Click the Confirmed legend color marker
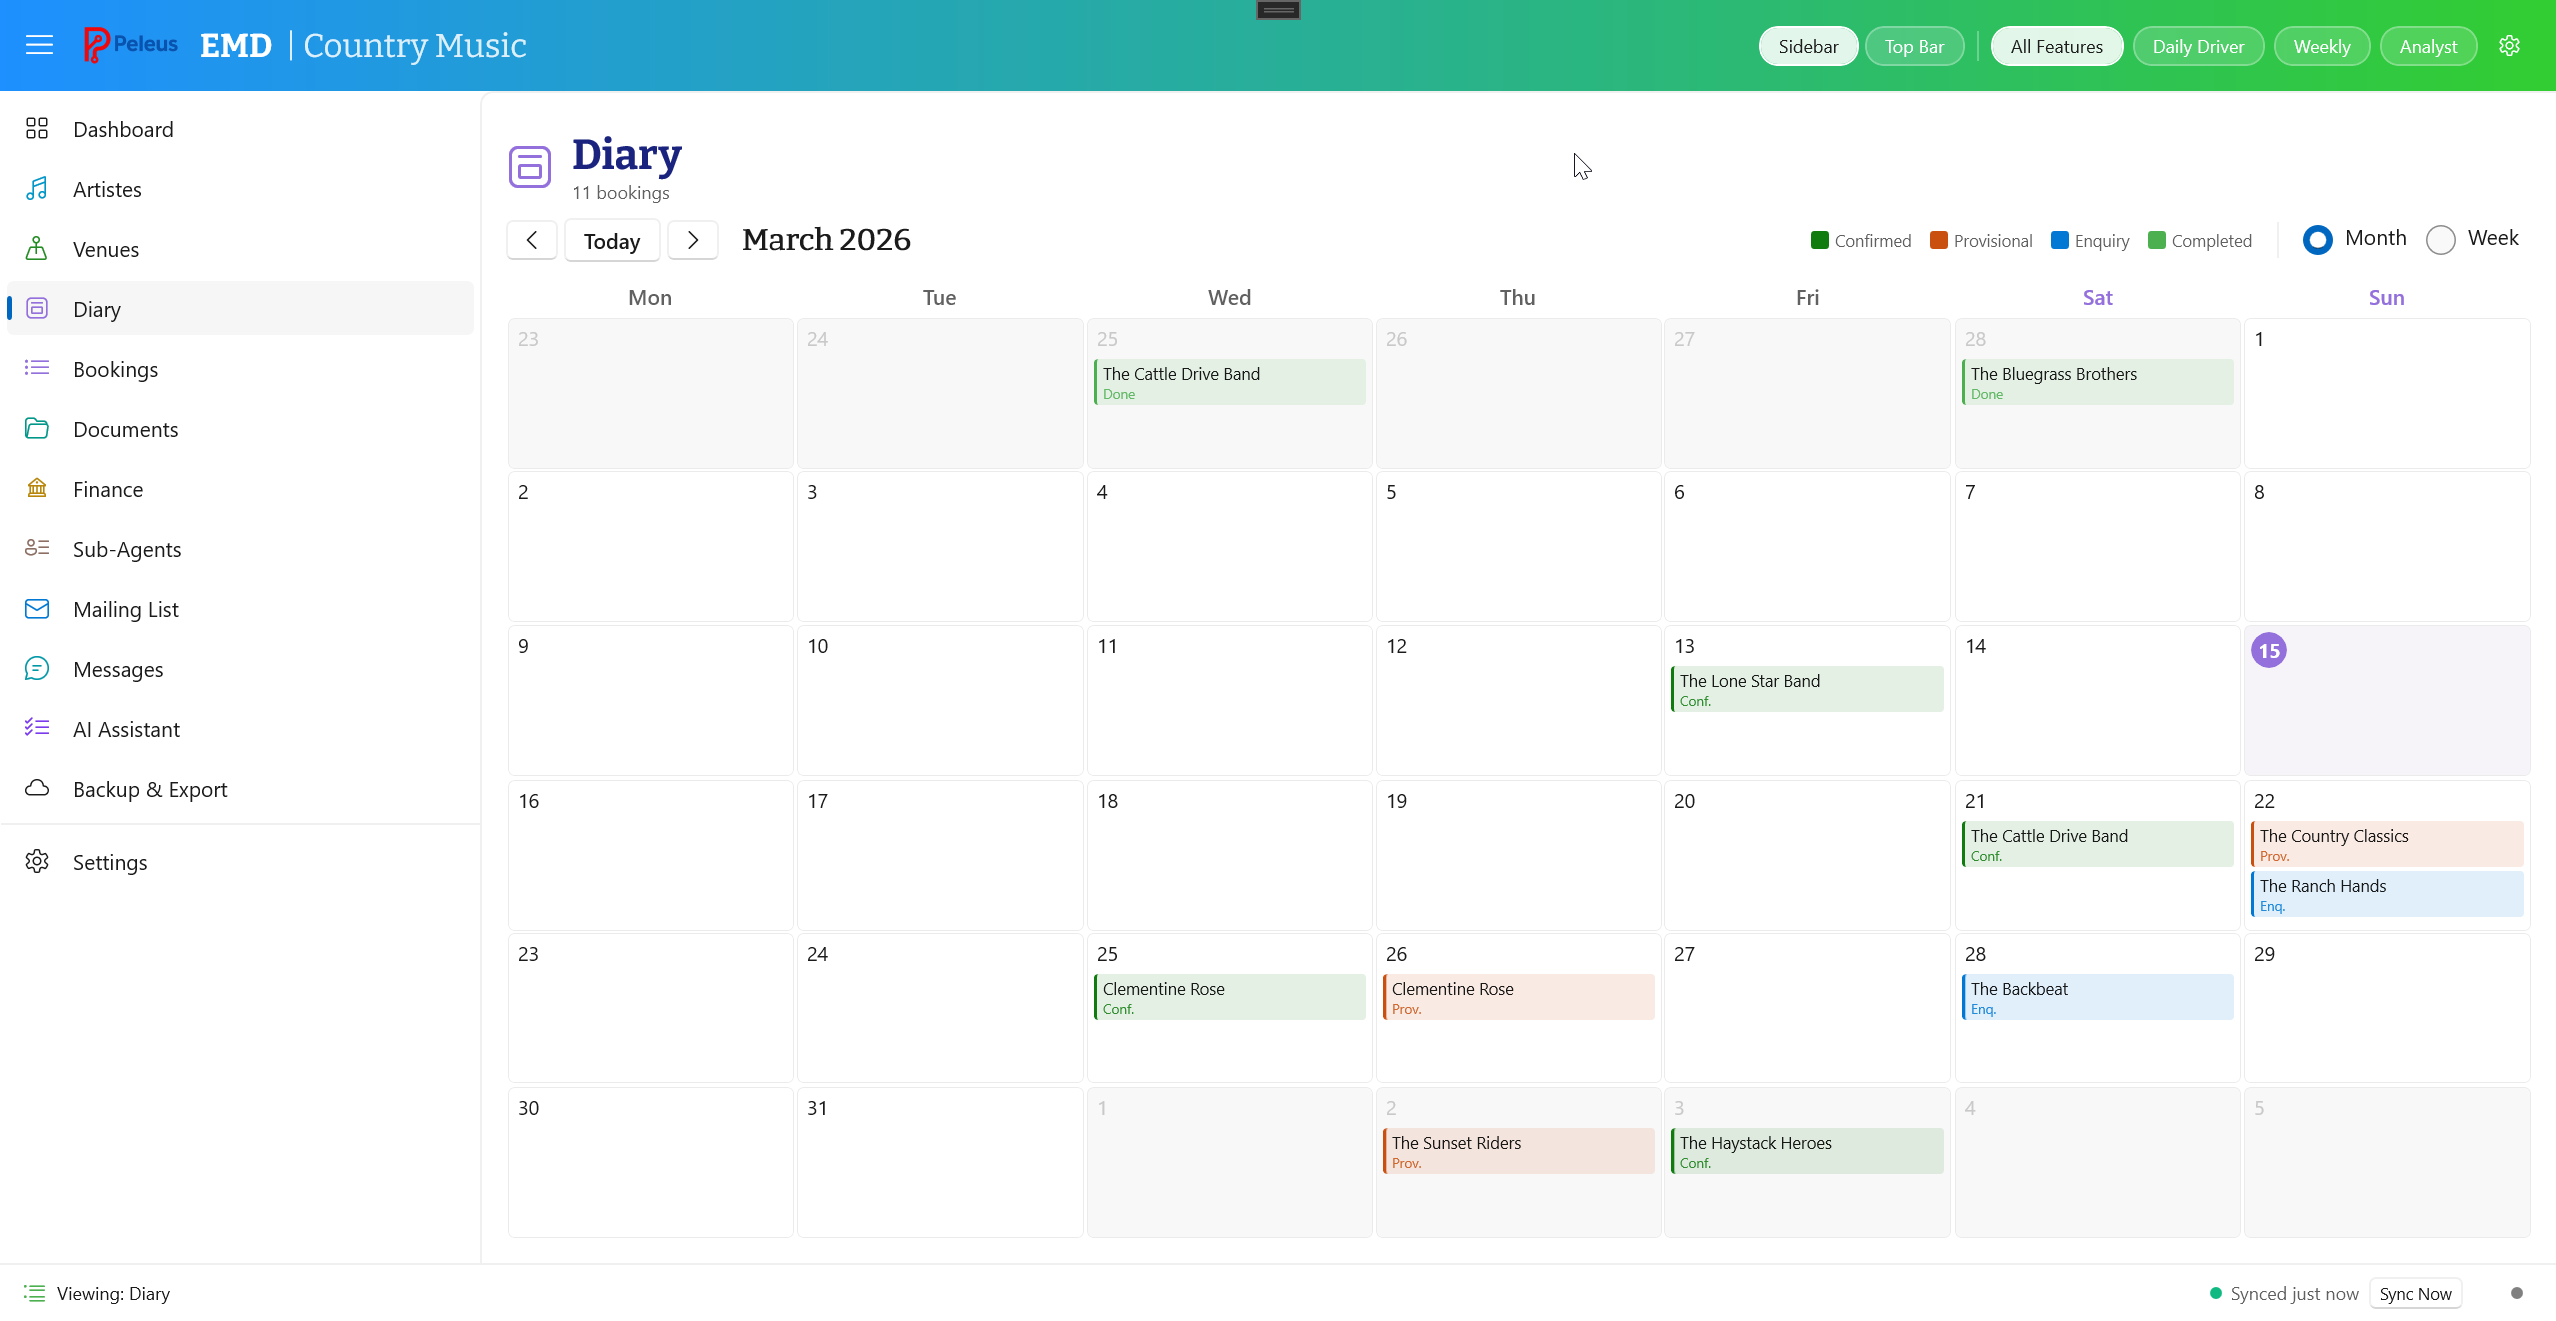This screenshot has height=1321, width=2556. [1820, 240]
